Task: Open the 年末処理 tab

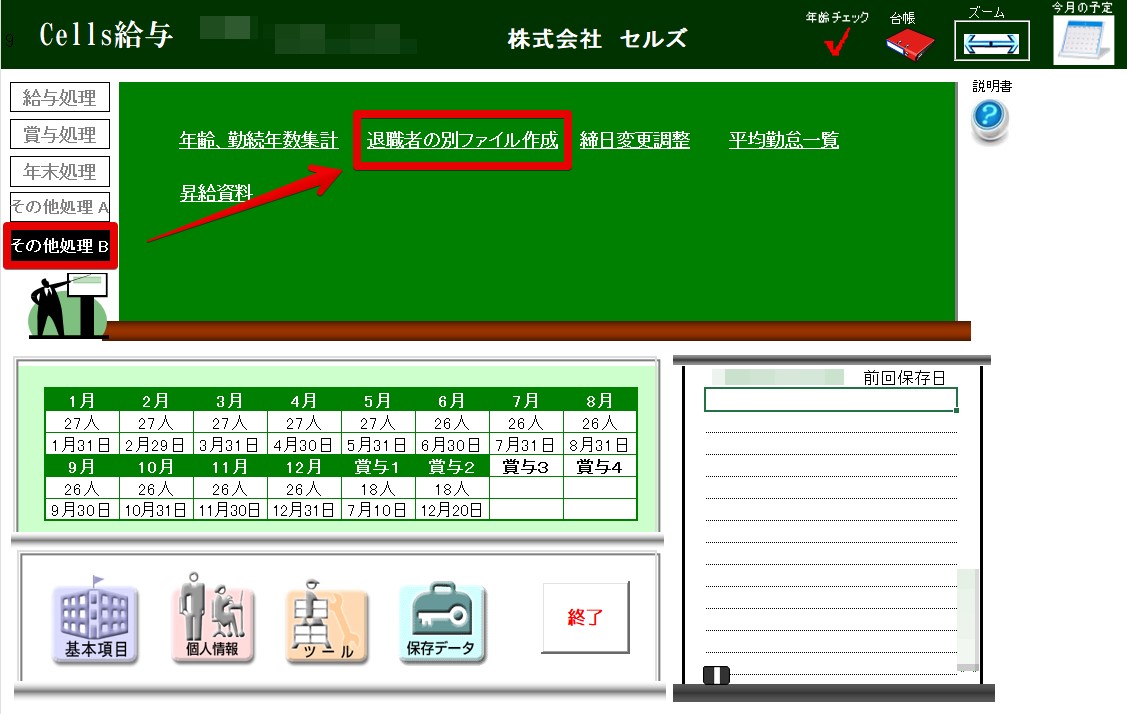Action: (60, 171)
